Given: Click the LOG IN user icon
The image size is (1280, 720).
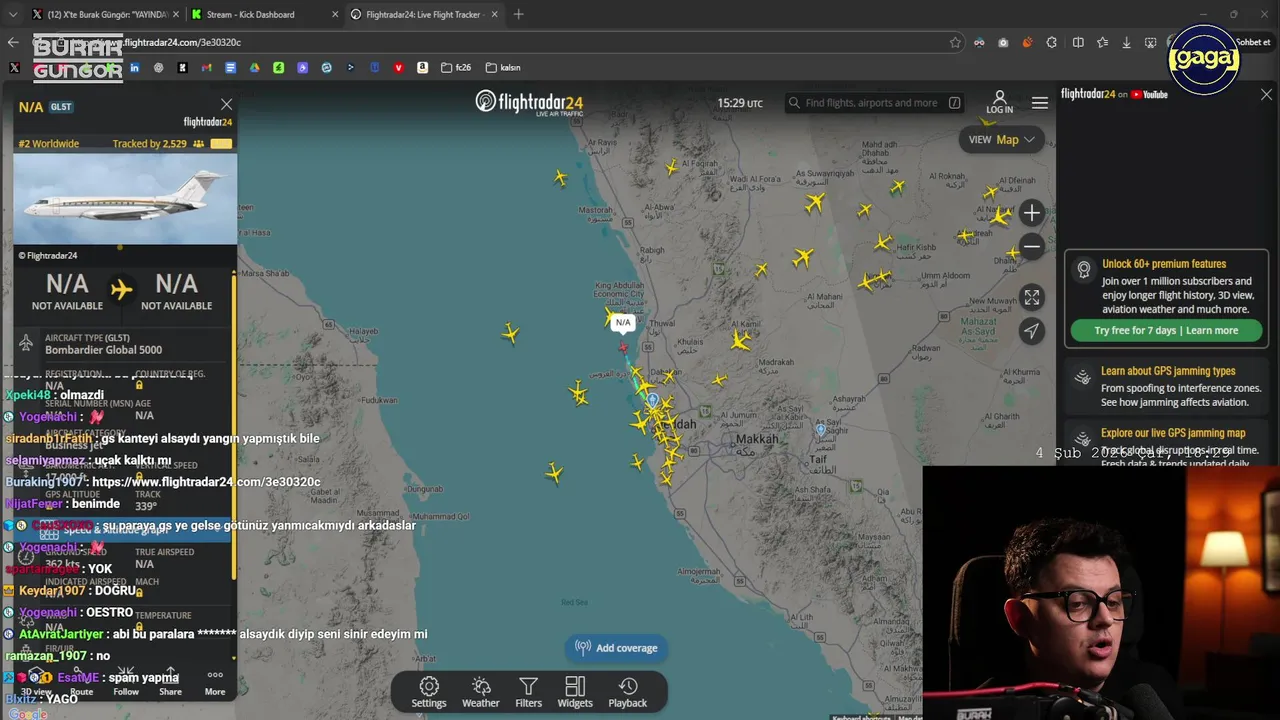Looking at the screenshot, I should 999,102.
